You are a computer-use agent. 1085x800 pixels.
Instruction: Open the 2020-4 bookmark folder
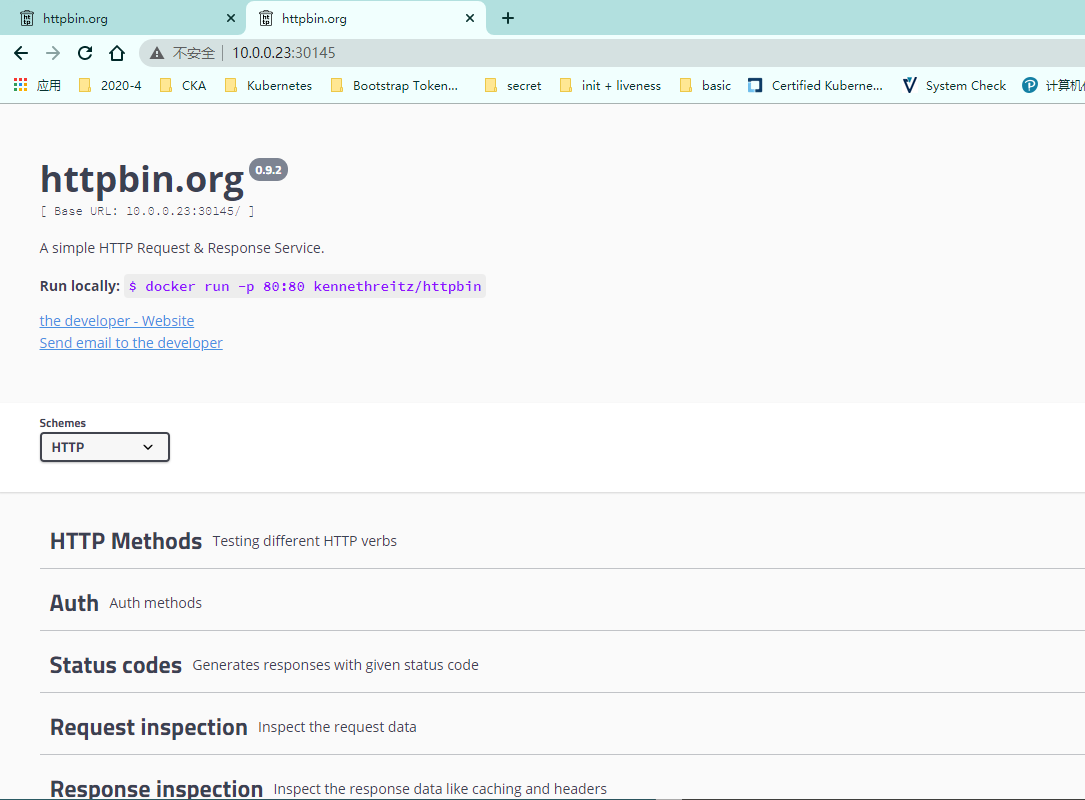click(x=111, y=85)
